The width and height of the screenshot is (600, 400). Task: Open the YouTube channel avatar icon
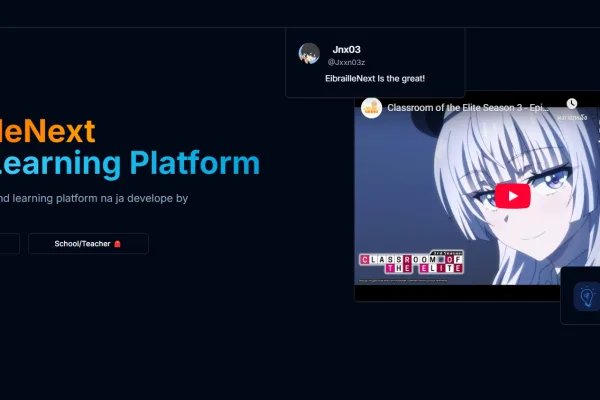pos(371,108)
